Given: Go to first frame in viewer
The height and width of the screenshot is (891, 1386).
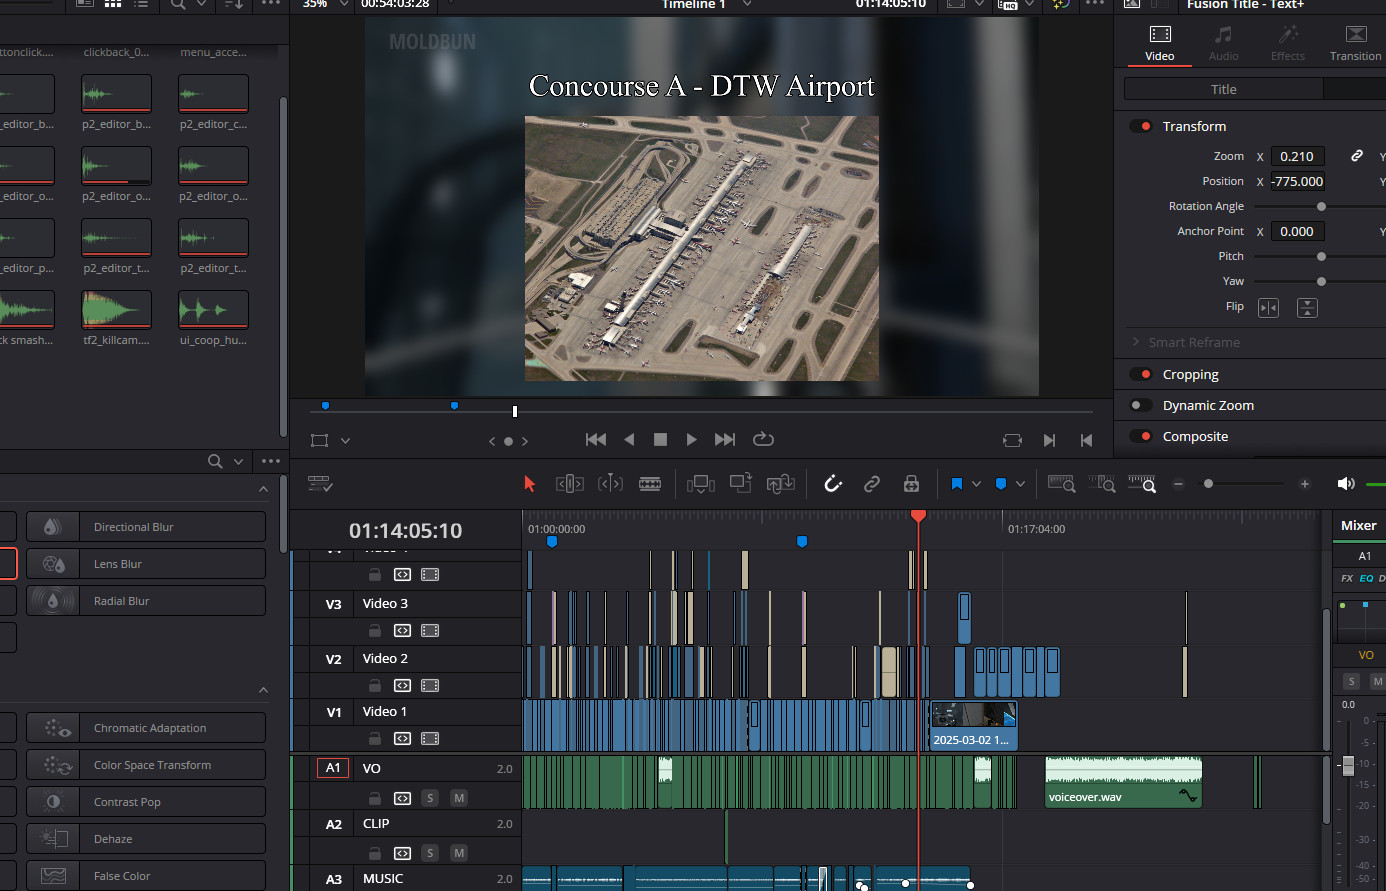Looking at the screenshot, I should (x=596, y=439).
